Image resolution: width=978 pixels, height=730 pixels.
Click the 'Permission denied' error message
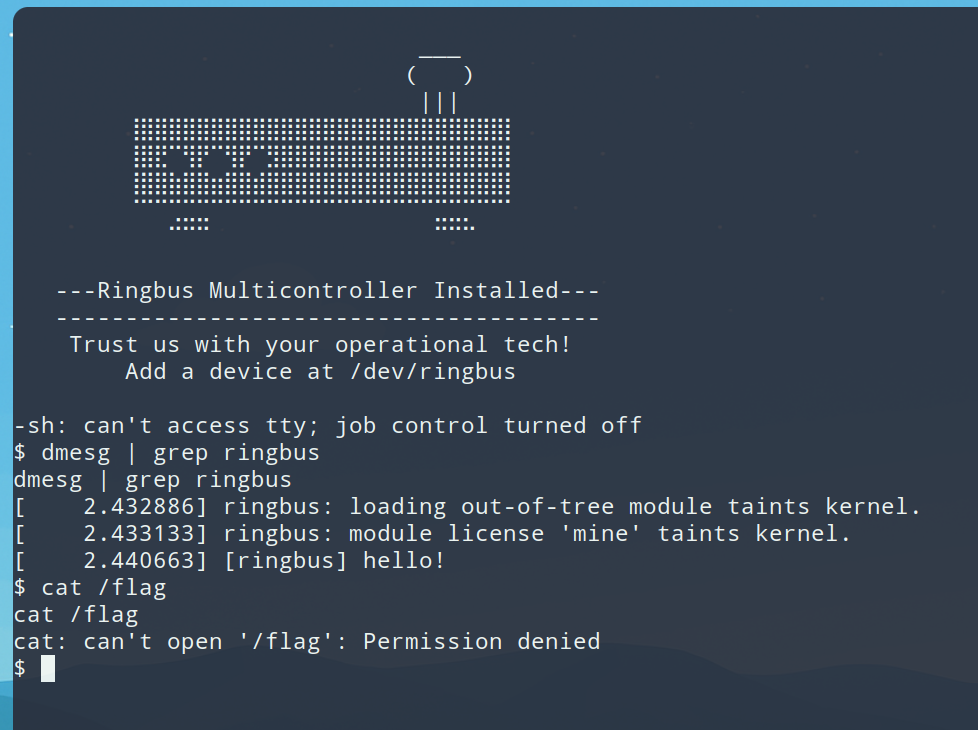[481, 642]
